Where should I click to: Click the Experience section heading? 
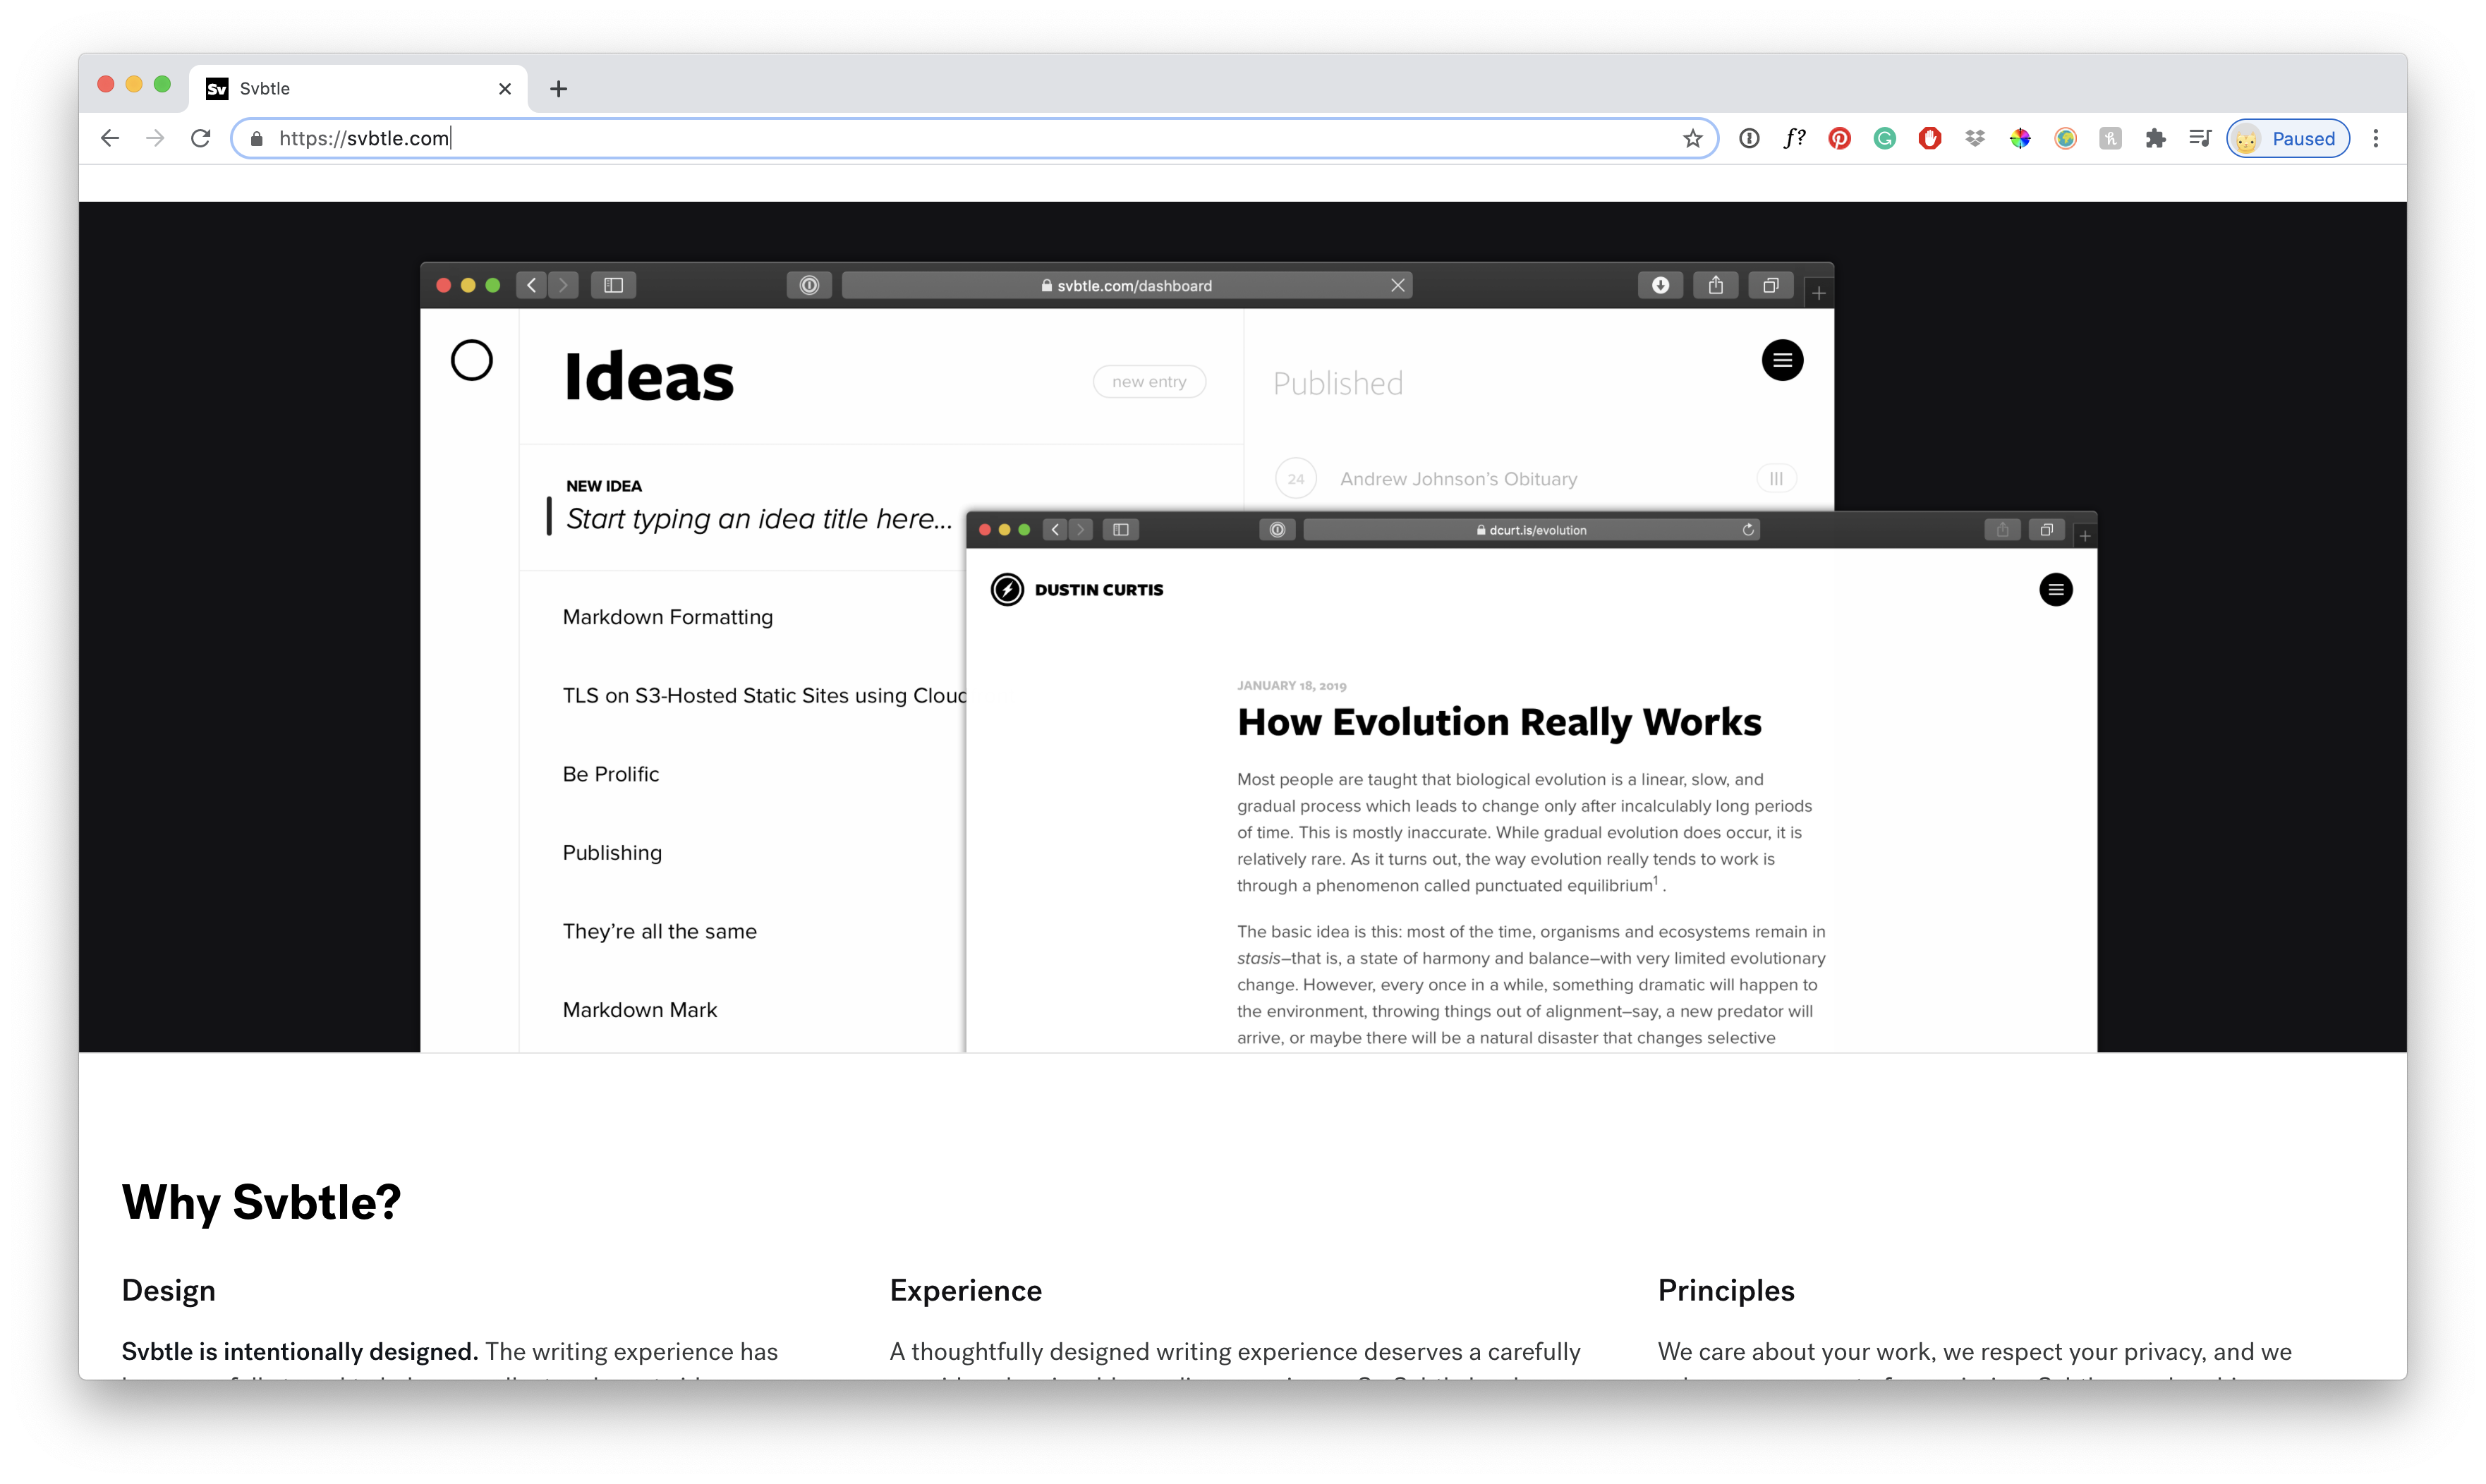(965, 1291)
